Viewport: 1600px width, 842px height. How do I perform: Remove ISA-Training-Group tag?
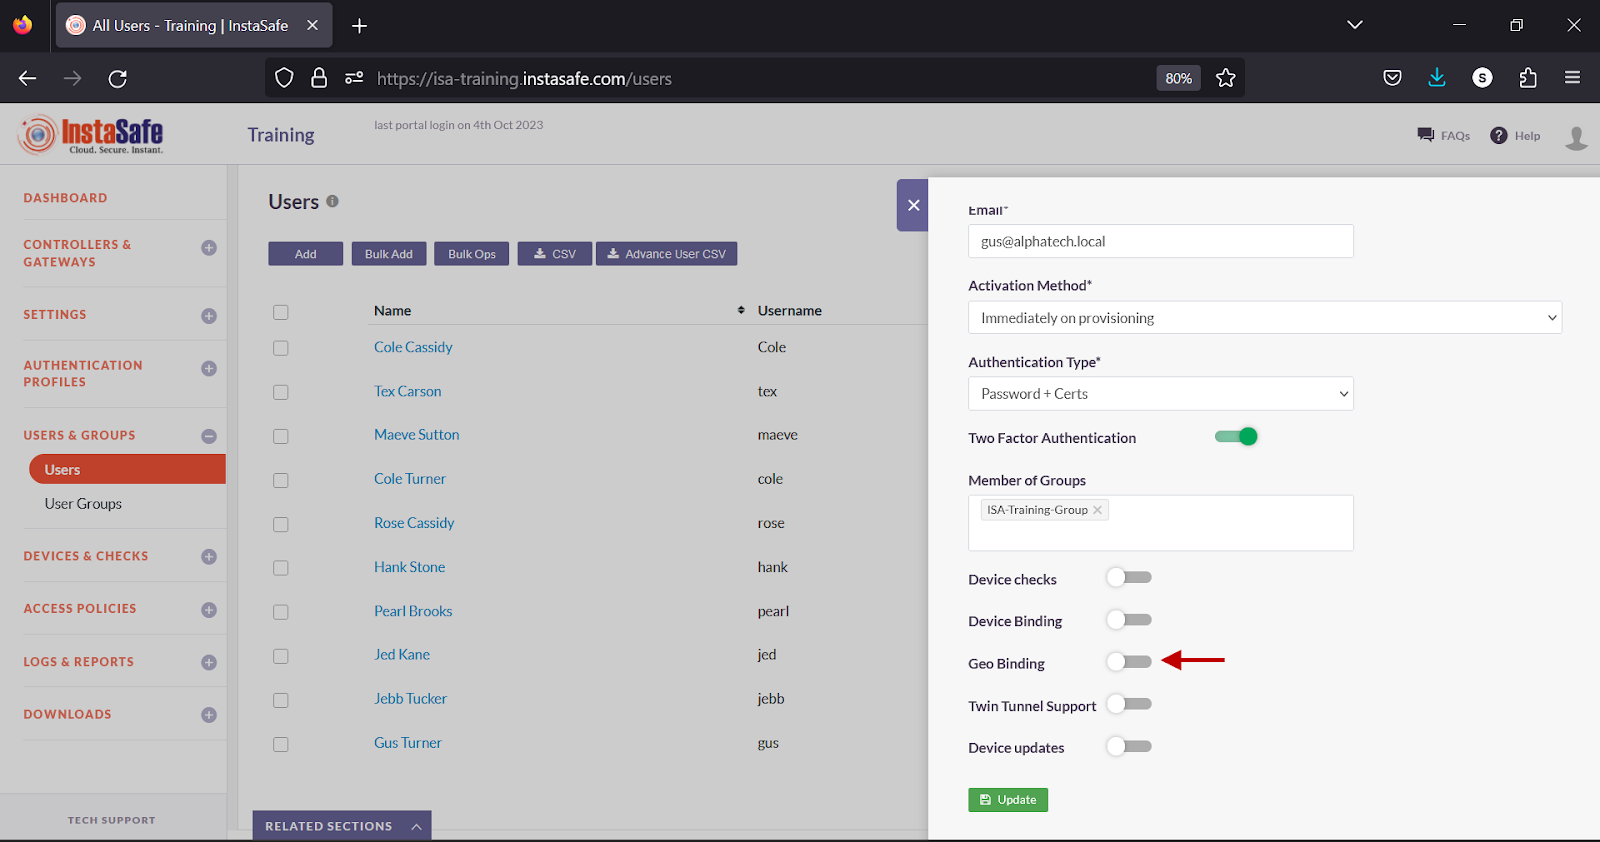[1097, 510]
